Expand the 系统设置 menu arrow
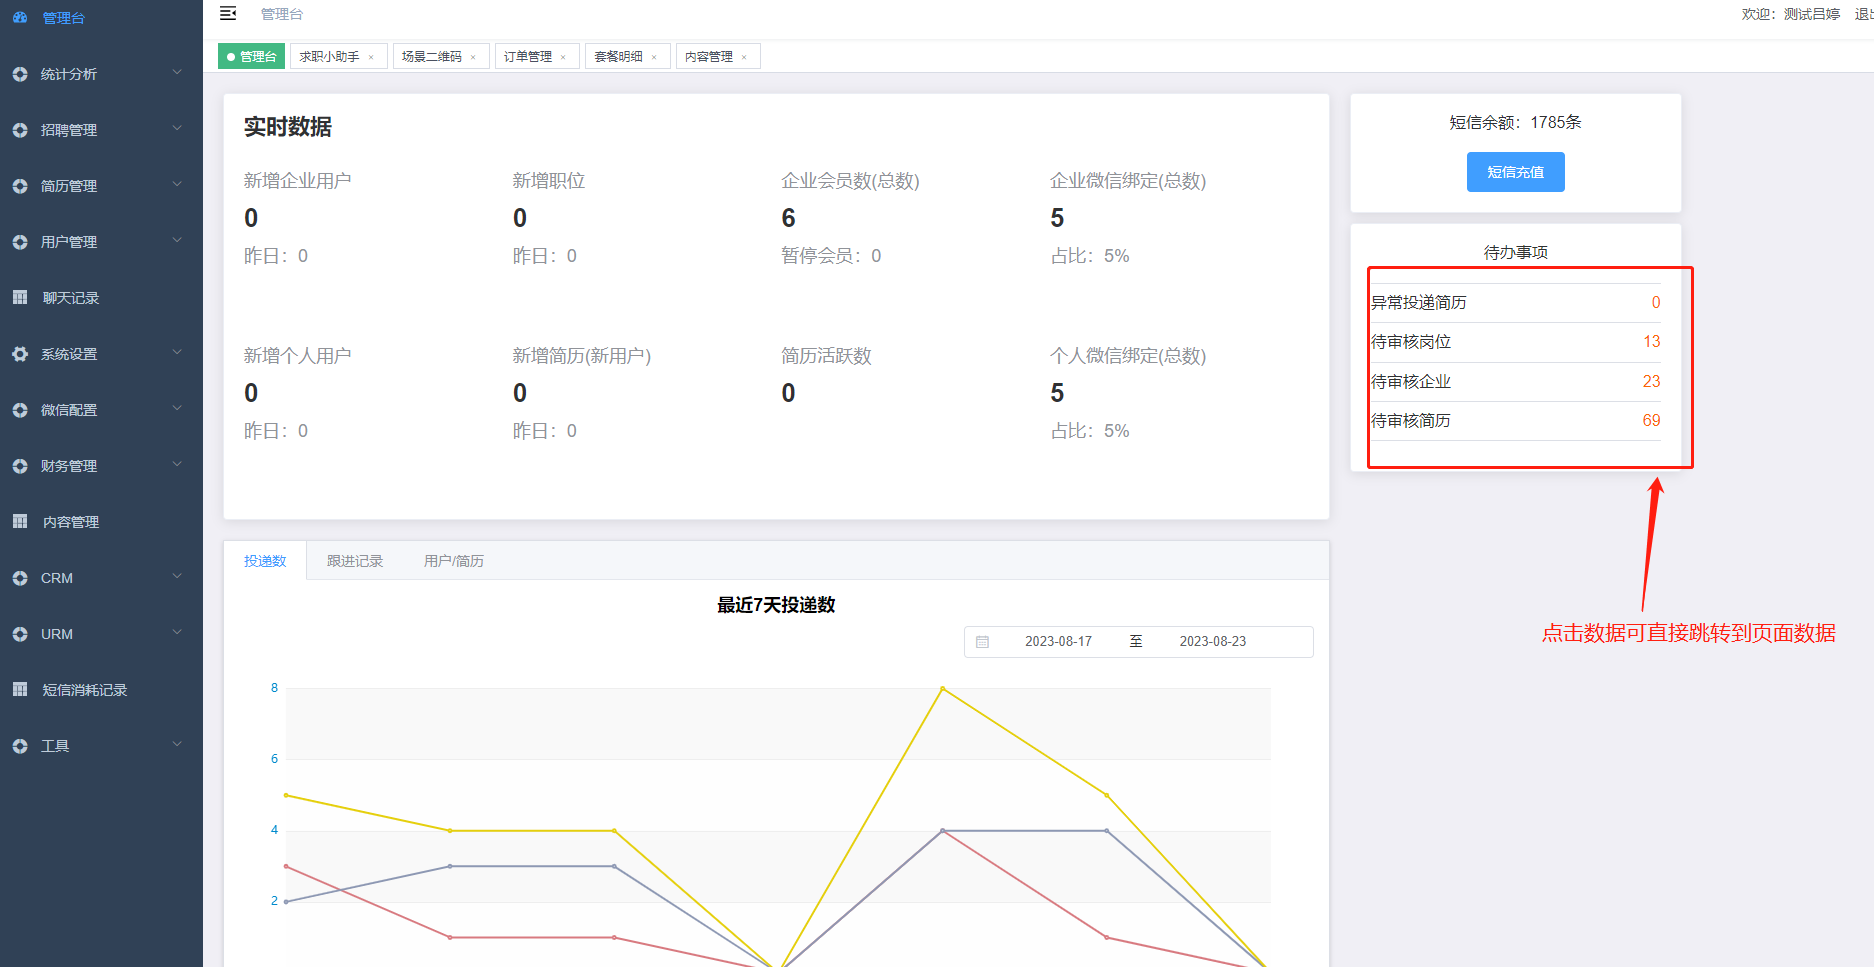The height and width of the screenshot is (967, 1874). [x=177, y=352]
